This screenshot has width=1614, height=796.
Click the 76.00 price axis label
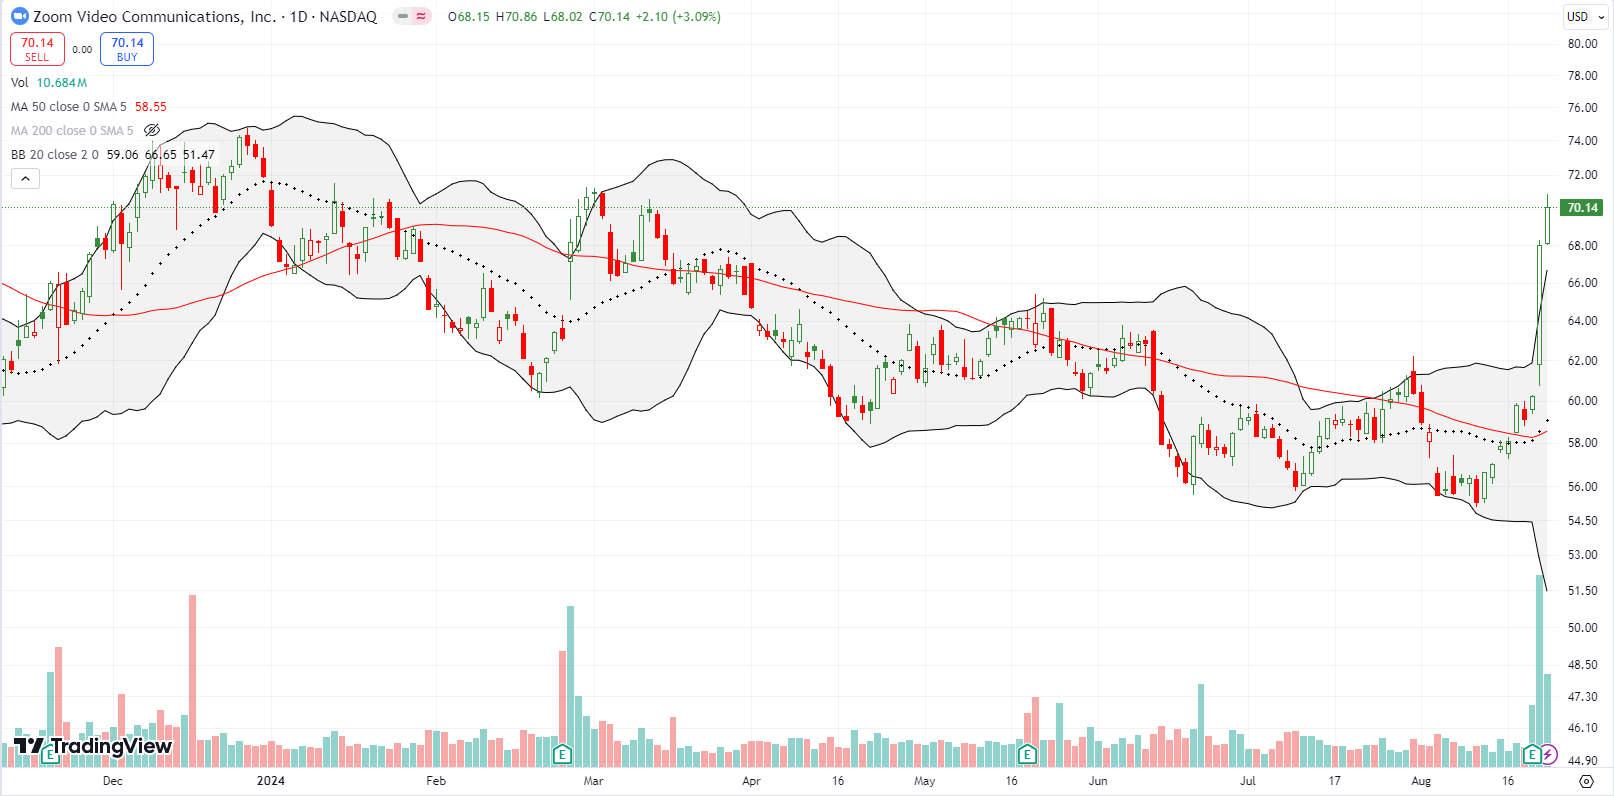click(1582, 108)
